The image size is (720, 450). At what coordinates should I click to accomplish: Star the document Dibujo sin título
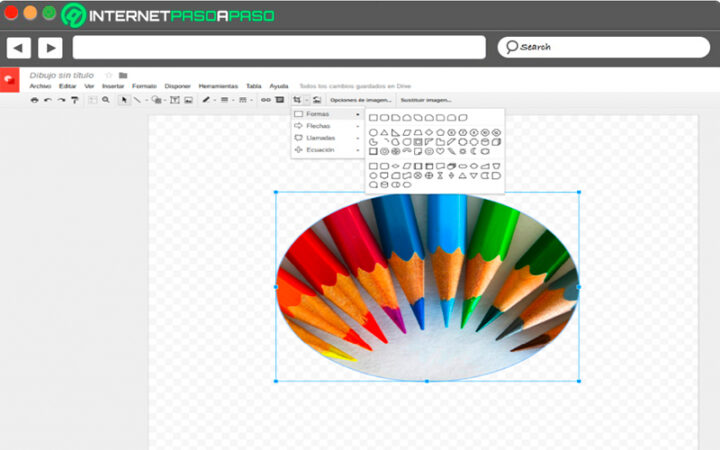pyautogui.click(x=109, y=75)
